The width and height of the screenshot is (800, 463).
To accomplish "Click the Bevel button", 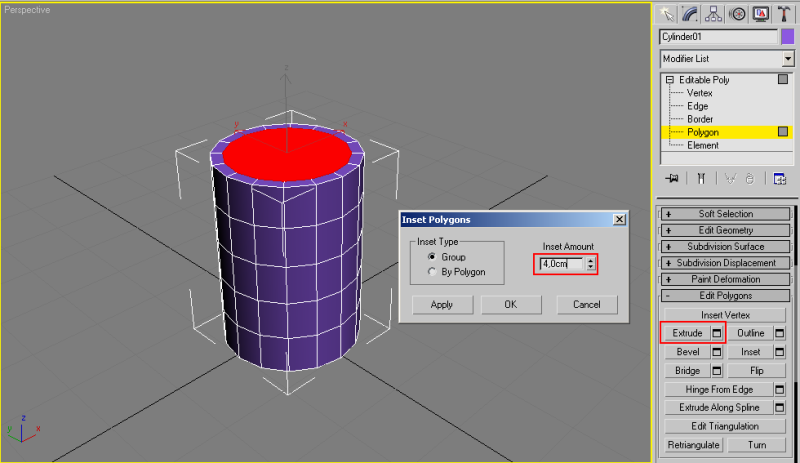I will (x=687, y=352).
